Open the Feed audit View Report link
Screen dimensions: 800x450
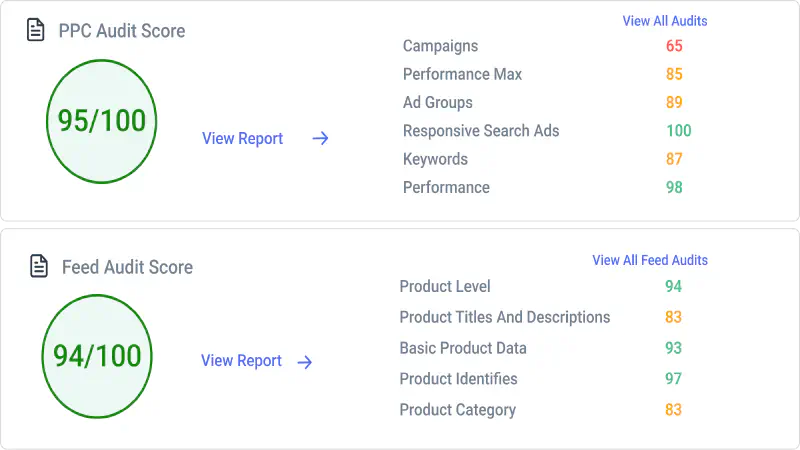click(241, 361)
